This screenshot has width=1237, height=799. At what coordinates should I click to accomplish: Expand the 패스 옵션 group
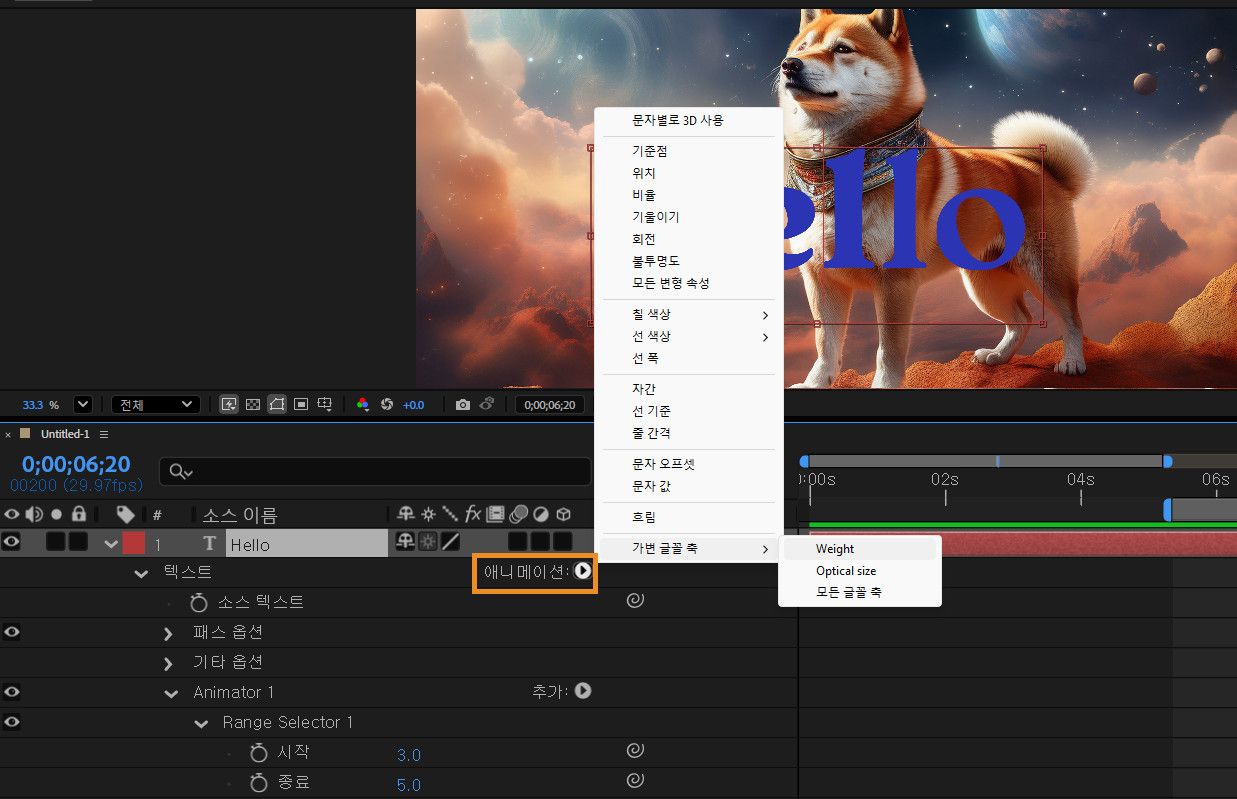coord(169,633)
